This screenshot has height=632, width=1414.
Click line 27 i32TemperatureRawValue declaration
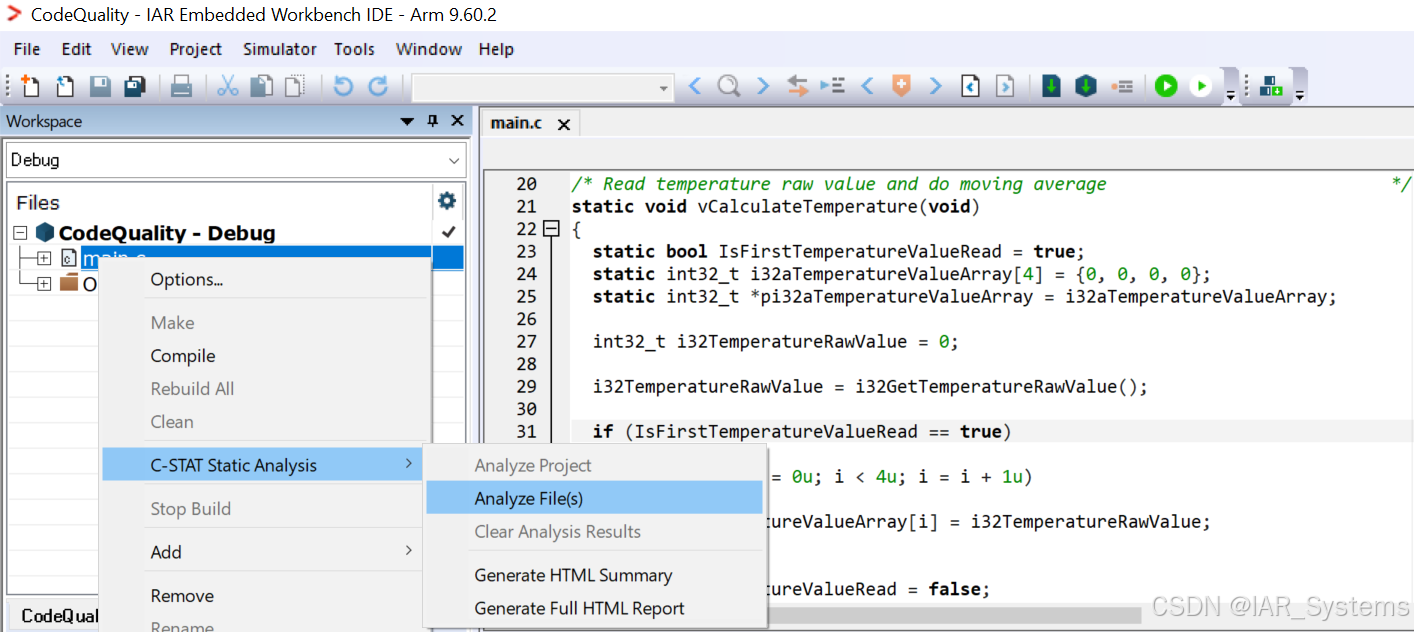pyautogui.click(x=775, y=342)
